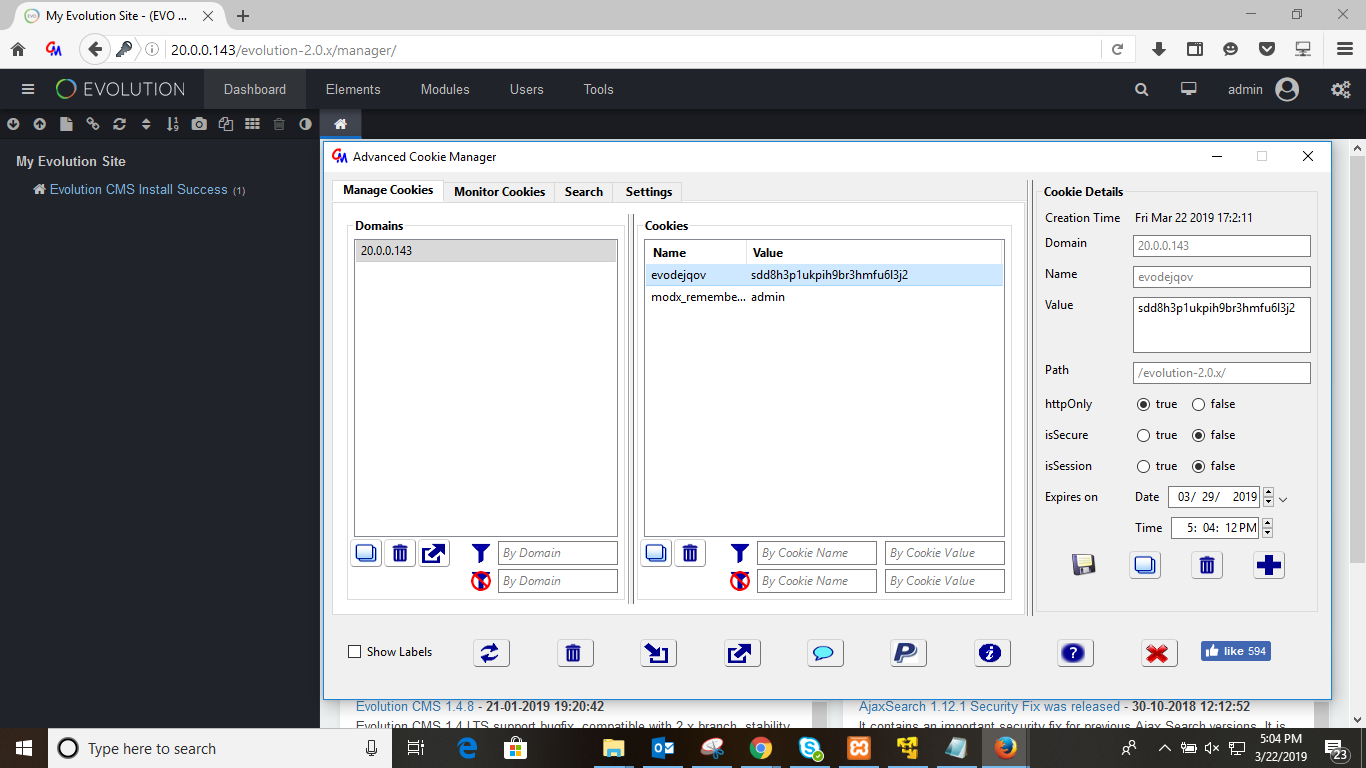Click the PayPal donate icon
1366x768 pixels.
click(908, 653)
